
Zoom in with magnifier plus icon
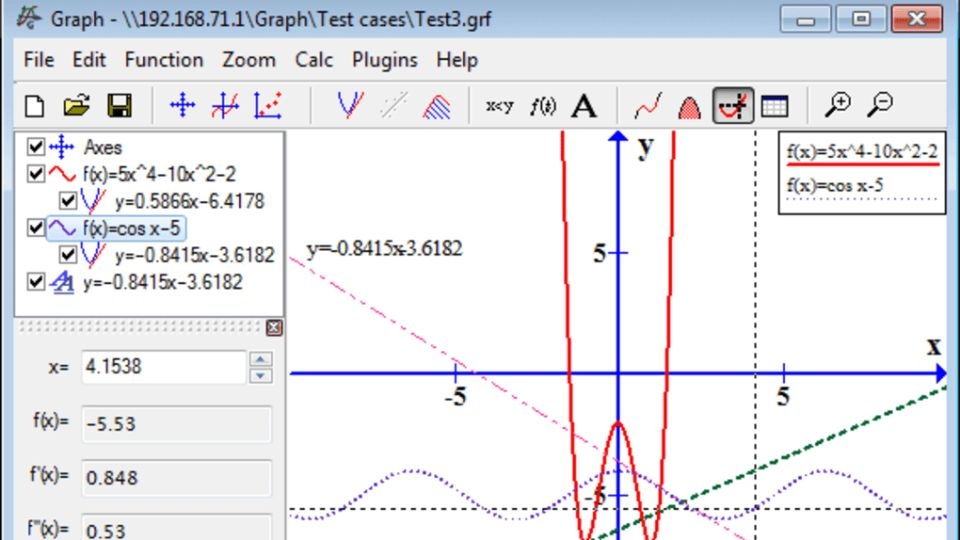(838, 105)
